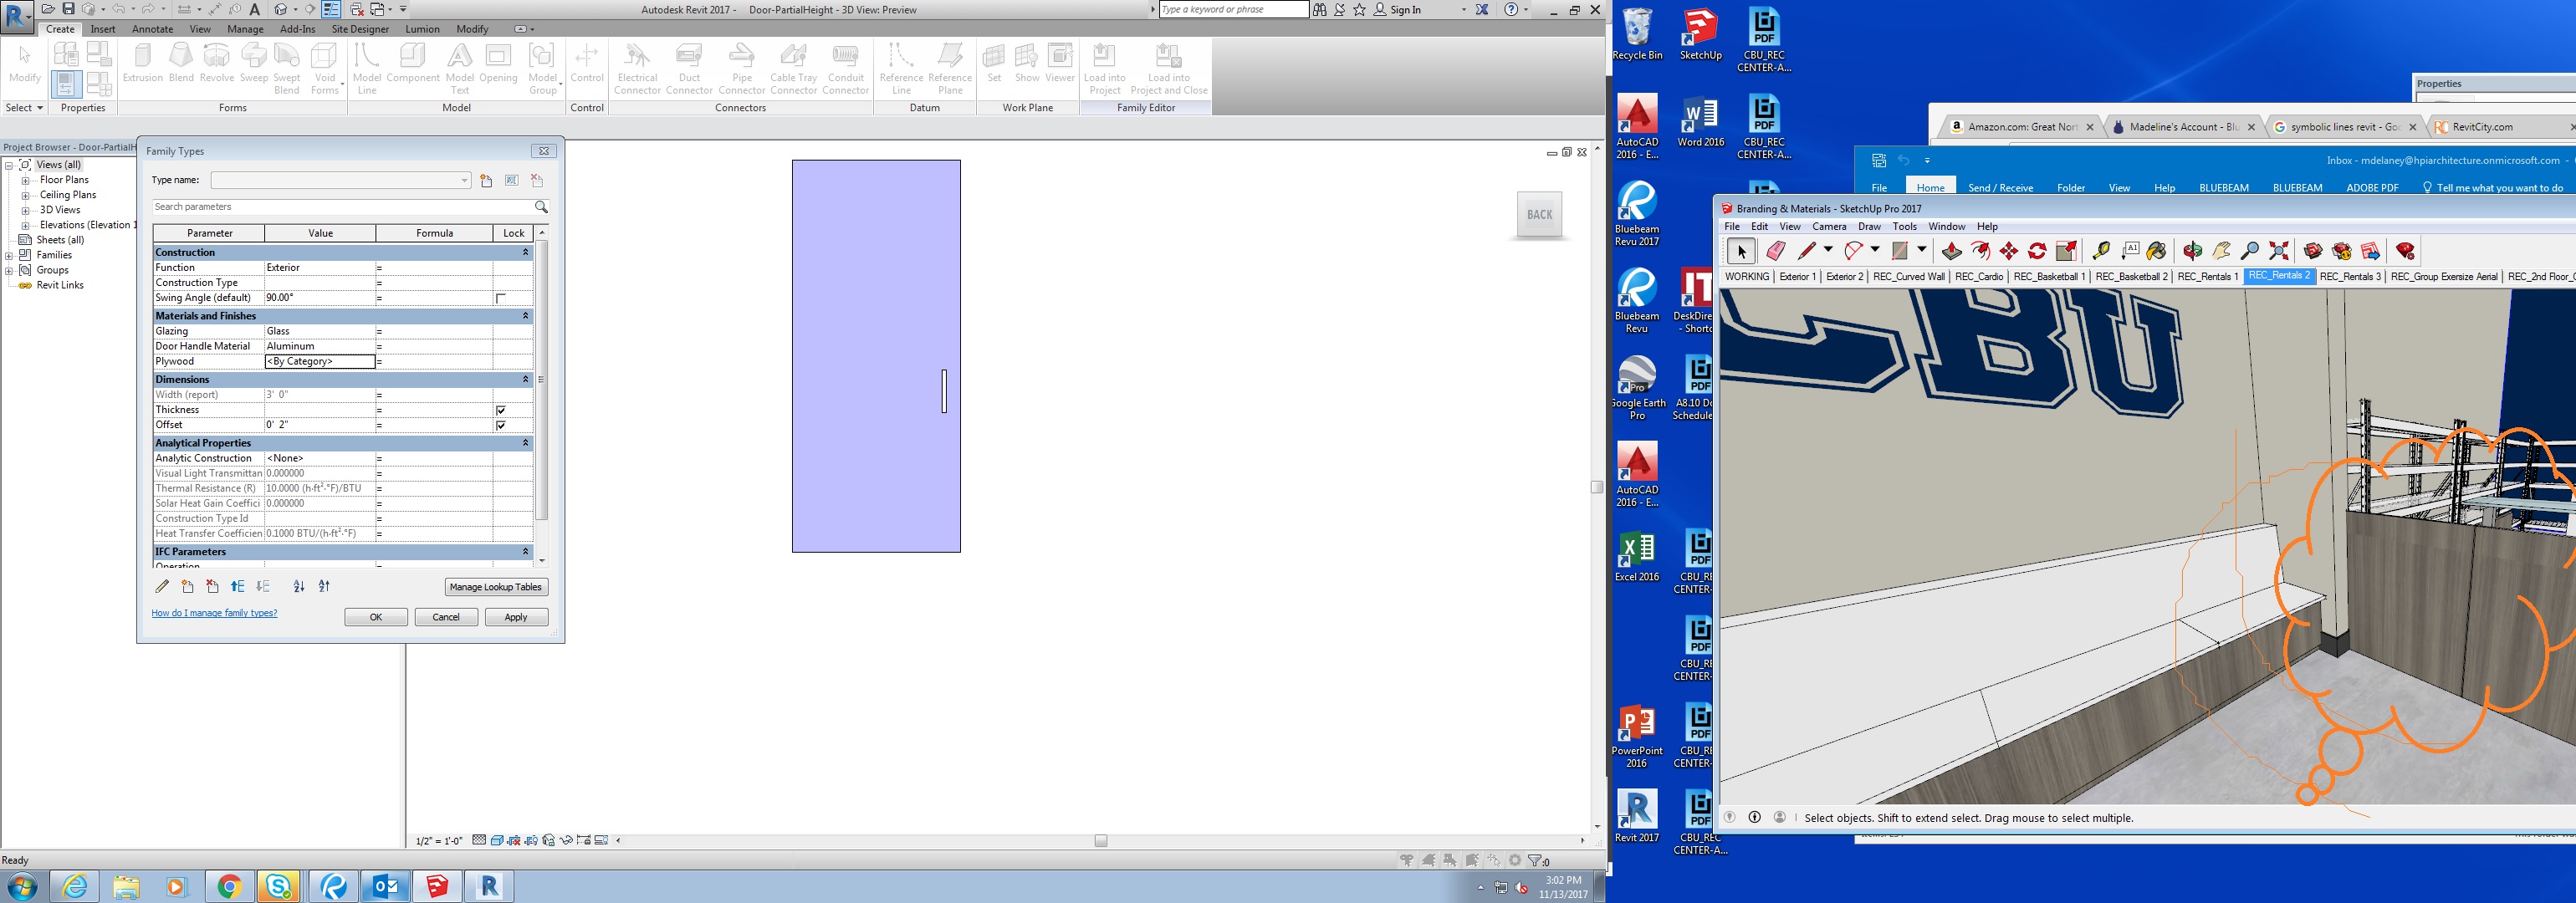The height and width of the screenshot is (903, 2576).
Task: Sort parameters in ascending order icon
Action: pyautogui.click(x=298, y=587)
